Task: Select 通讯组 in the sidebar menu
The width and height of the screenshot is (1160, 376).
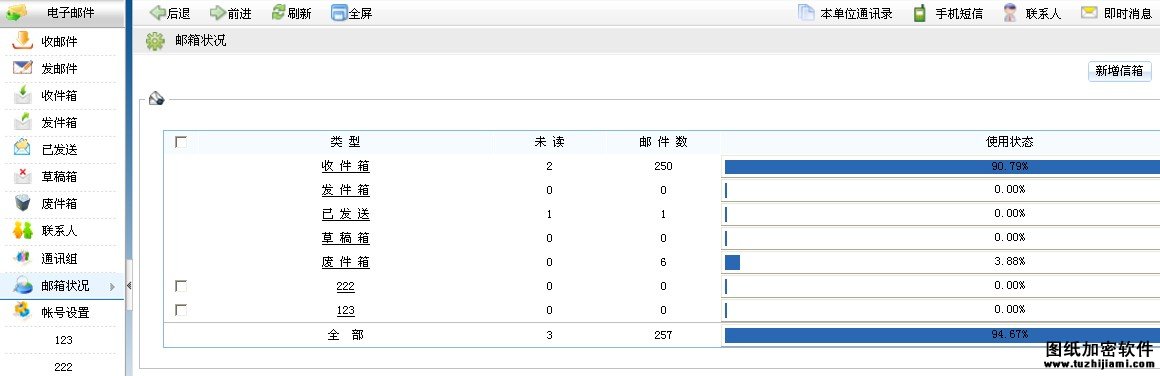Action: [x=59, y=258]
